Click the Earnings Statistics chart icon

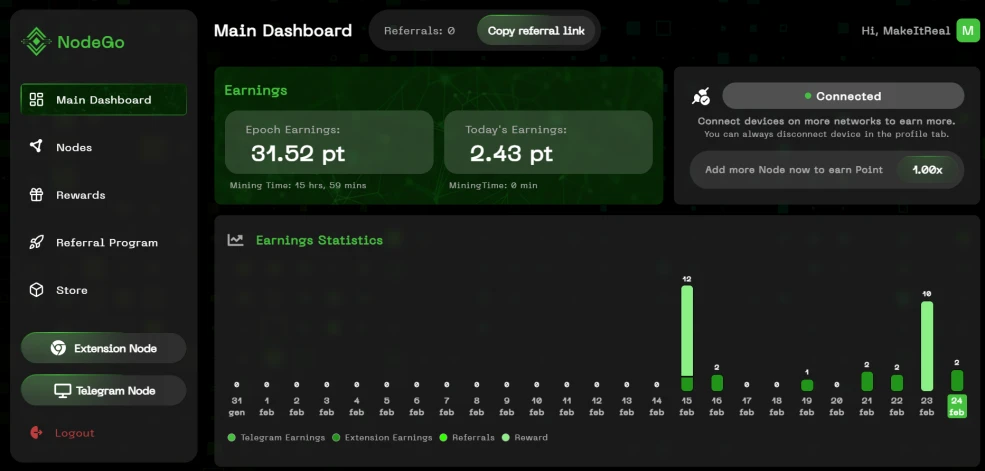[x=236, y=240]
